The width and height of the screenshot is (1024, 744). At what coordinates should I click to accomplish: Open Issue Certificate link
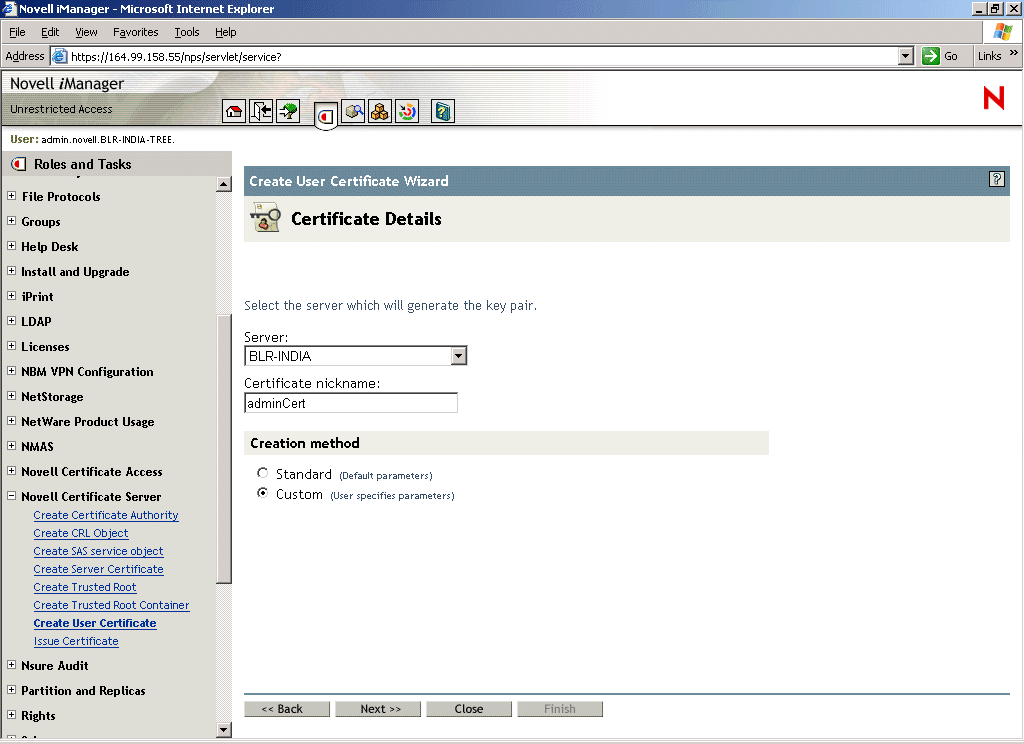[x=76, y=641]
